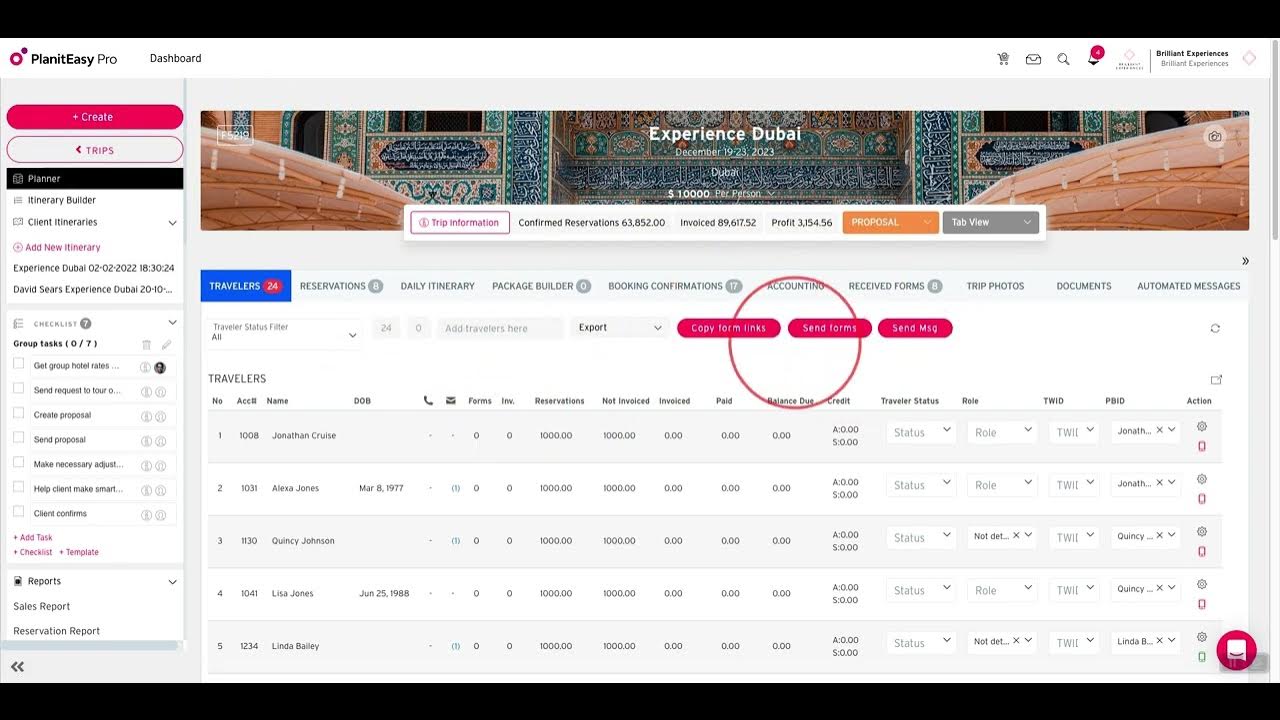Collapse the Reports section
This screenshot has height=720, width=1280.
coord(172,582)
